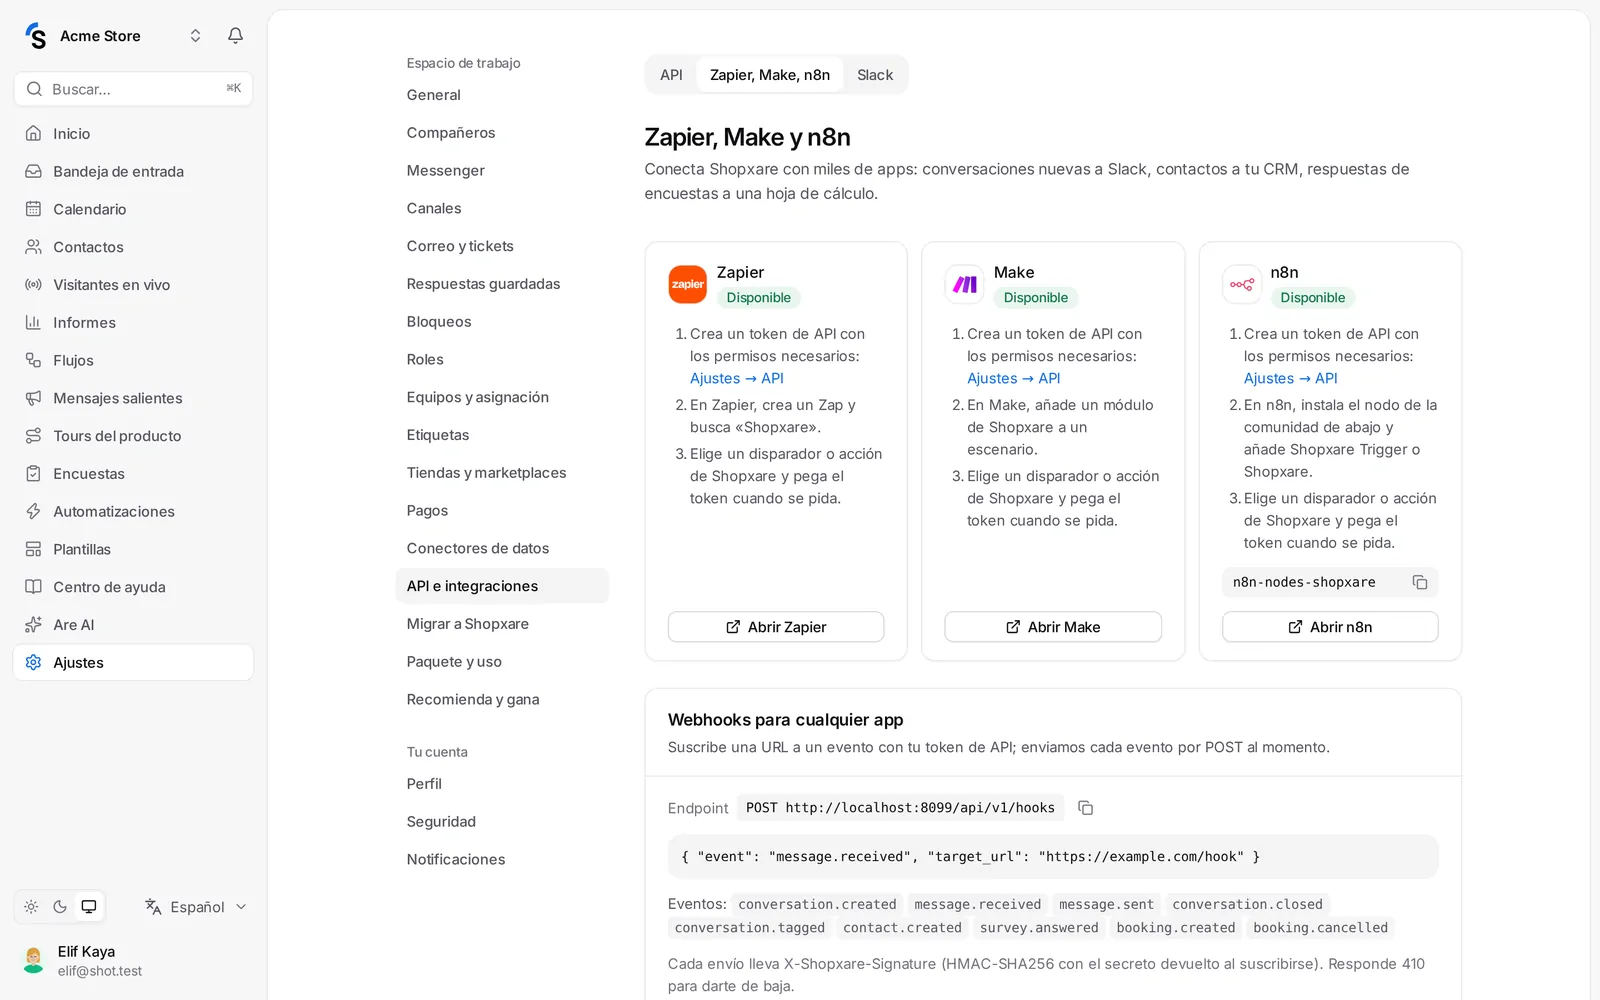The image size is (1600, 1000).
Task: Select the Zapier, Make, n8n tab
Action: (x=770, y=75)
